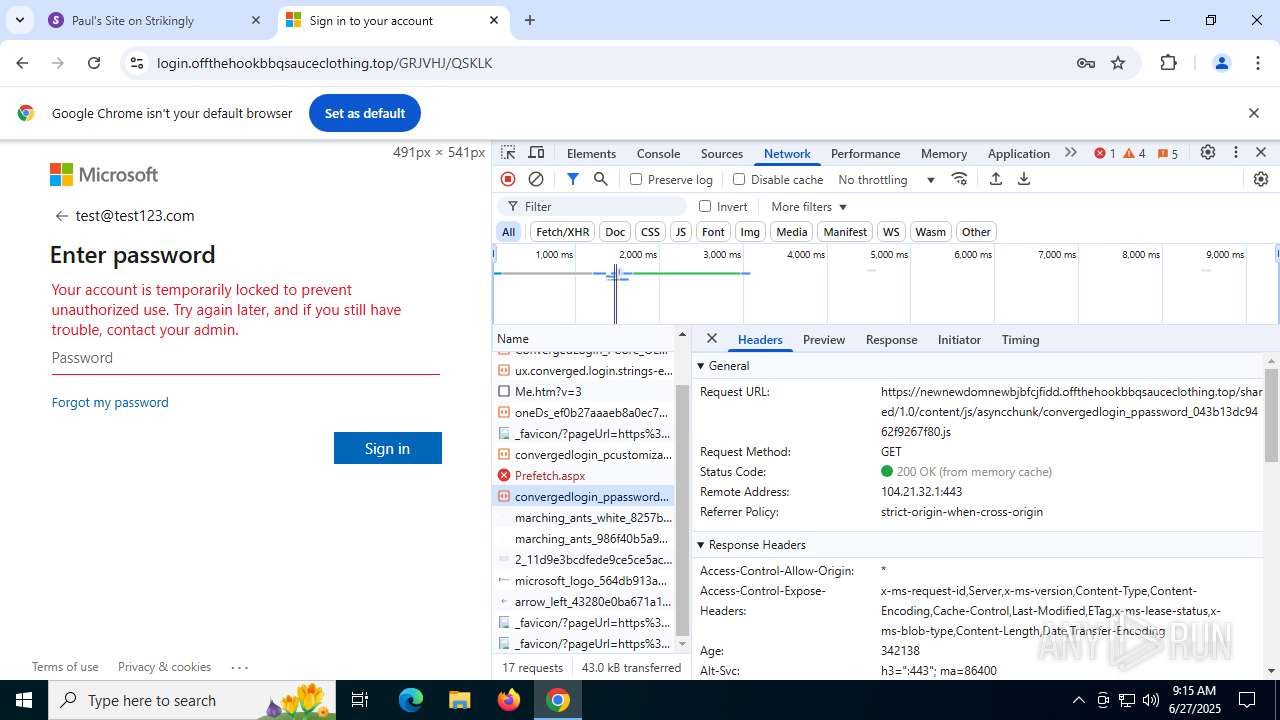
Task: Open Chrome profile avatar
Action: (x=1221, y=63)
